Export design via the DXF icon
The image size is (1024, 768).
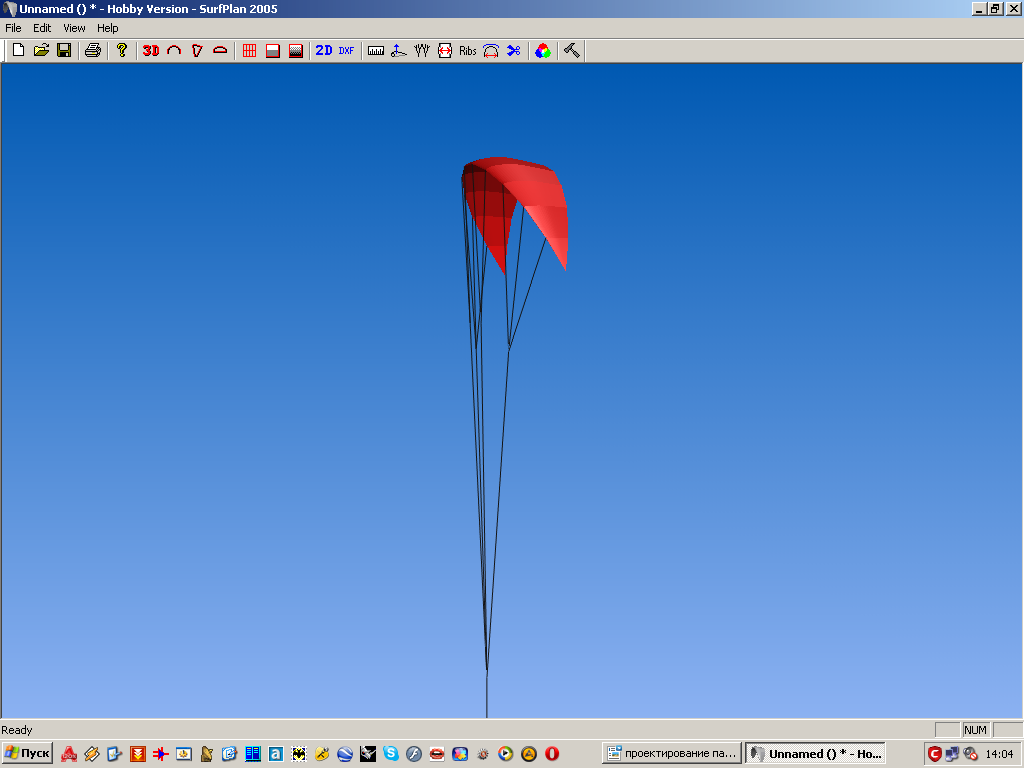346,50
